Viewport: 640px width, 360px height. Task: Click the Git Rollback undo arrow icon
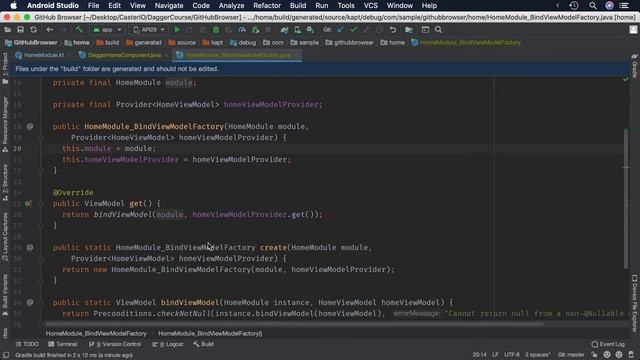(x=393, y=30)
